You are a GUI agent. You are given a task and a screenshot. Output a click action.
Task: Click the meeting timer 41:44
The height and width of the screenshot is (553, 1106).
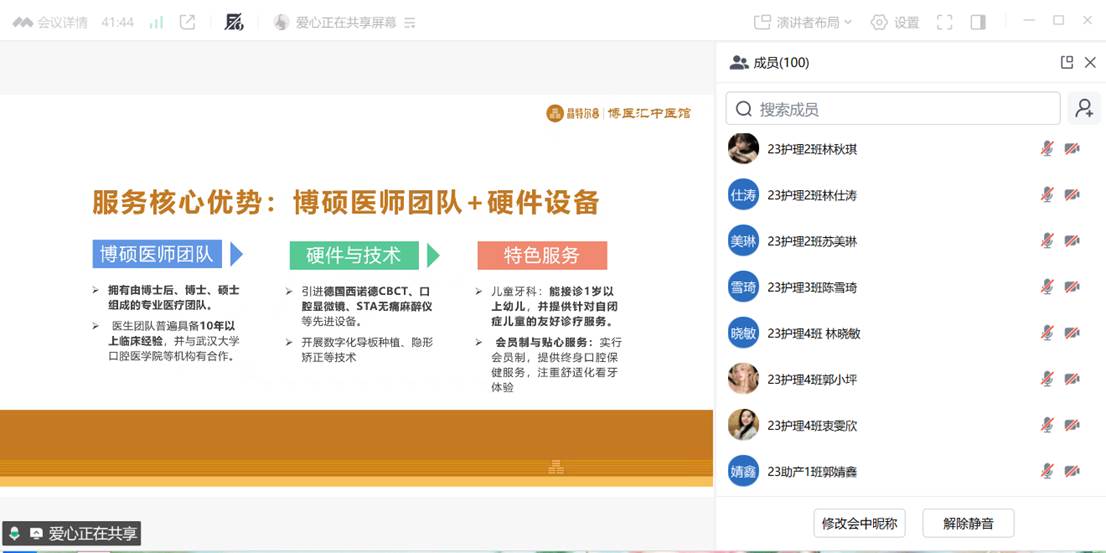click(x=117, y=23)
